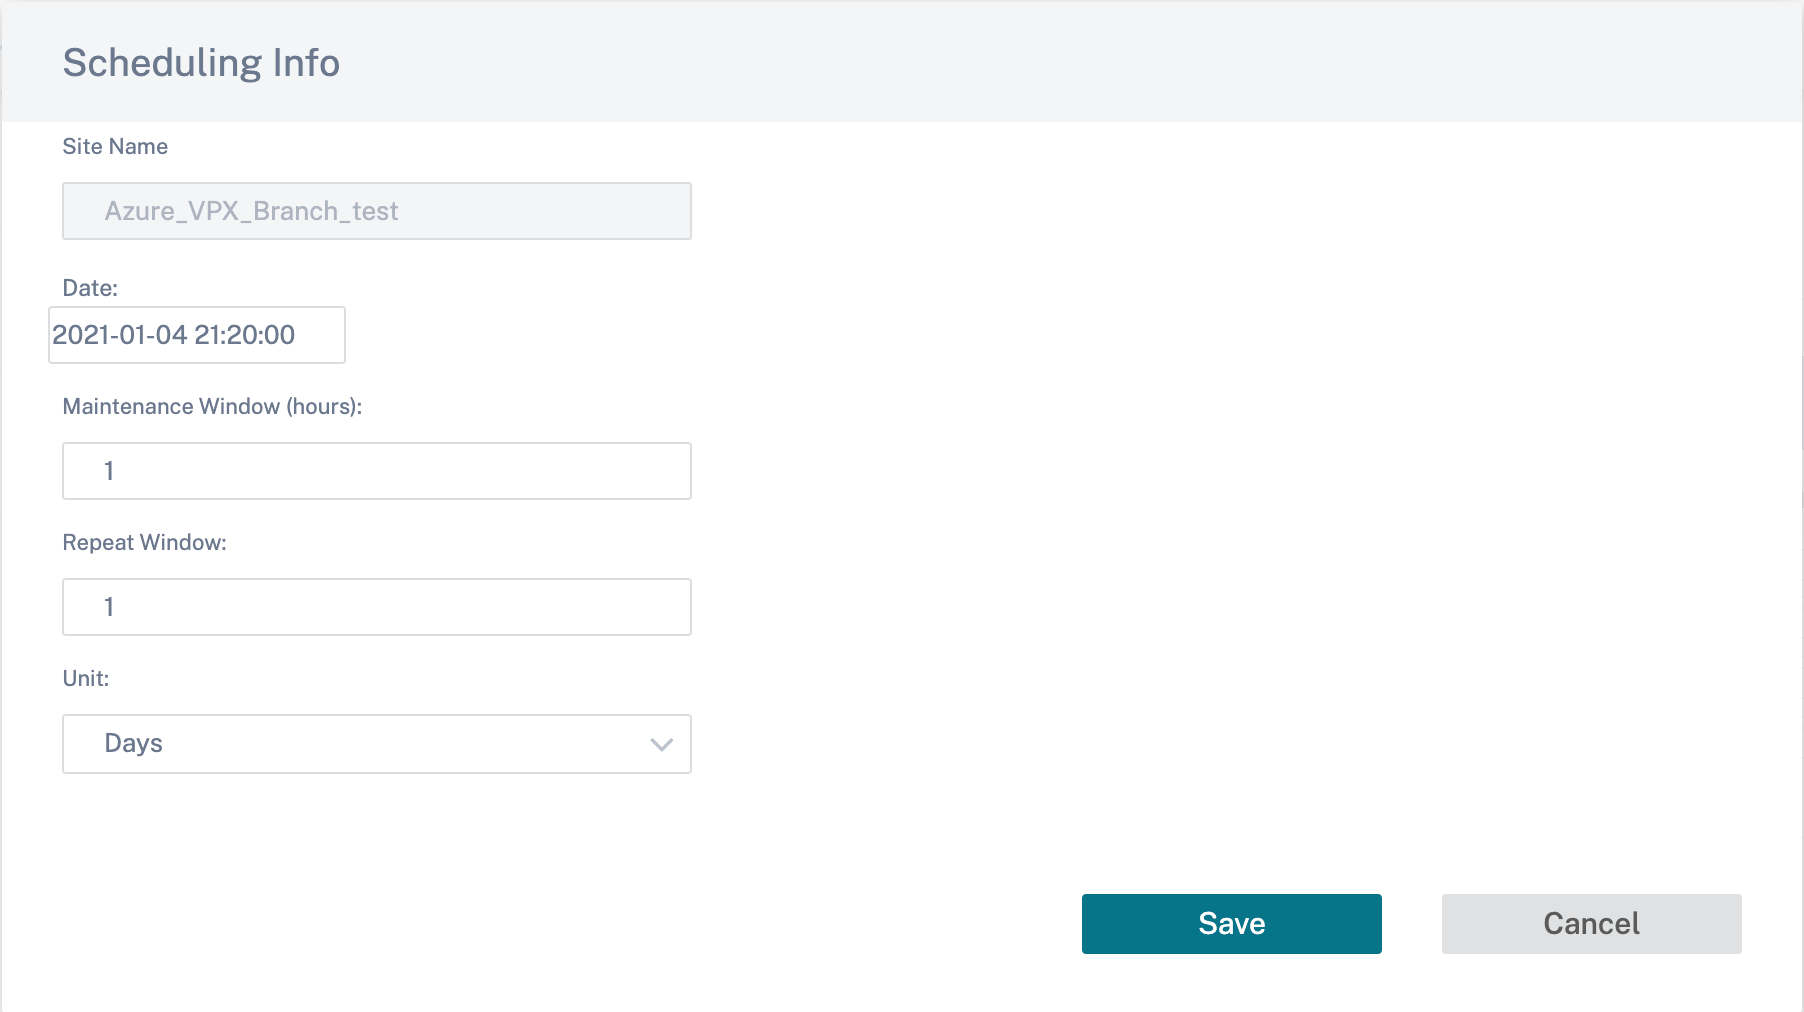1804x1012 pixels.
Task: Click the "Site Name" label
Action: [x=115, y=146]
